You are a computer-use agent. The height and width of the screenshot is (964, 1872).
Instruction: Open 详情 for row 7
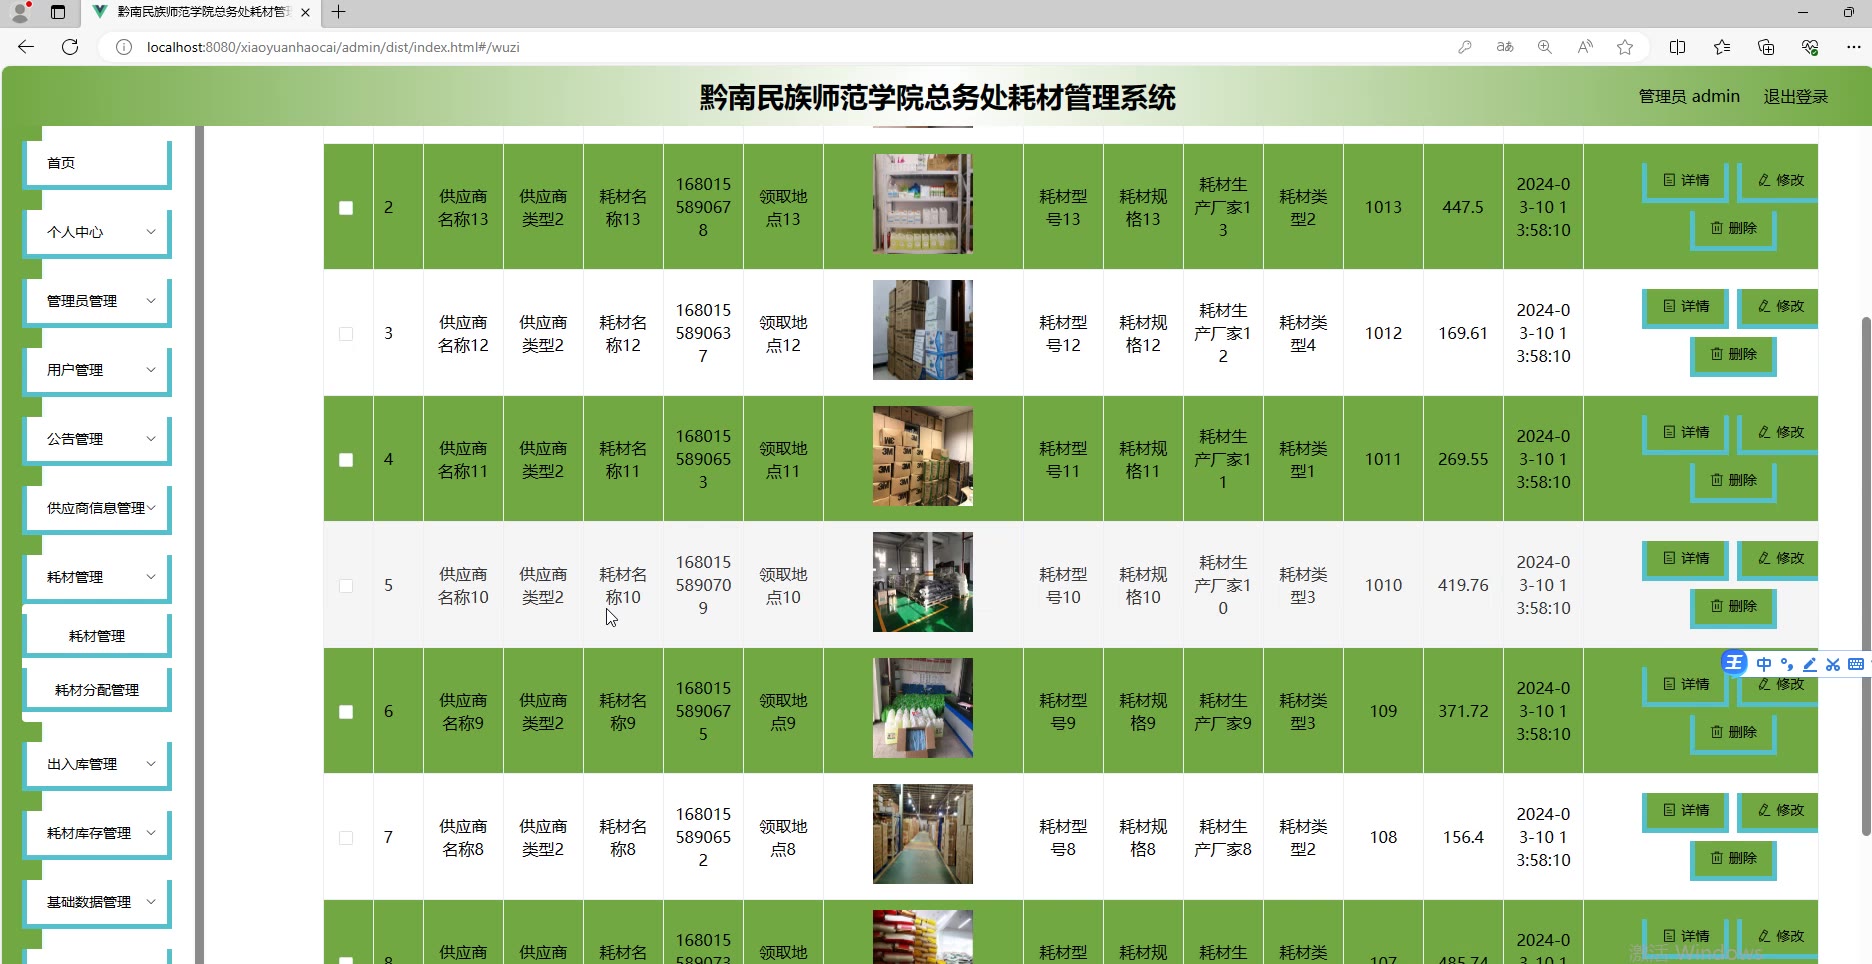[x=1686, y=811]
